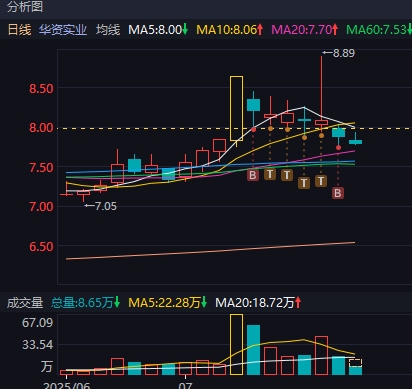Open the 均线 indicator label
Image resolution: width=412 pixels, height=389 pixels.
click(x=108, y=30)
